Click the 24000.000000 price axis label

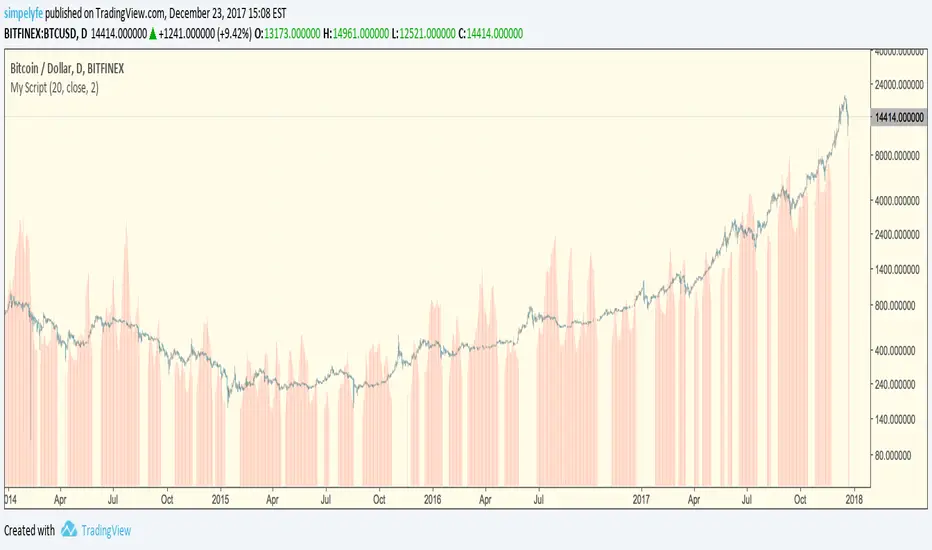tap(899, 85)
